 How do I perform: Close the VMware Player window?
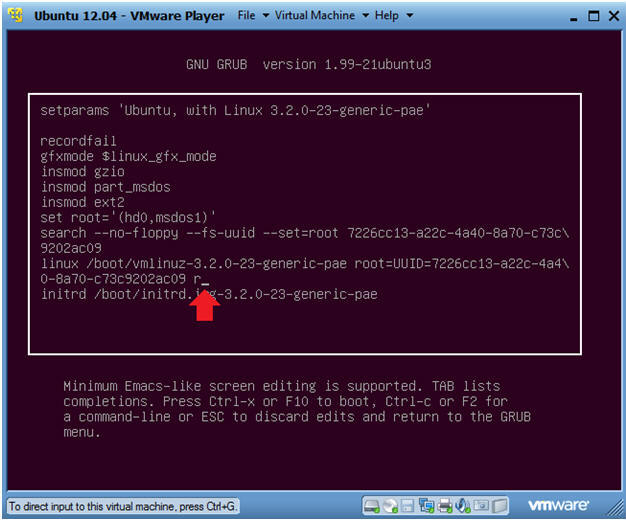tap(614, 16)
